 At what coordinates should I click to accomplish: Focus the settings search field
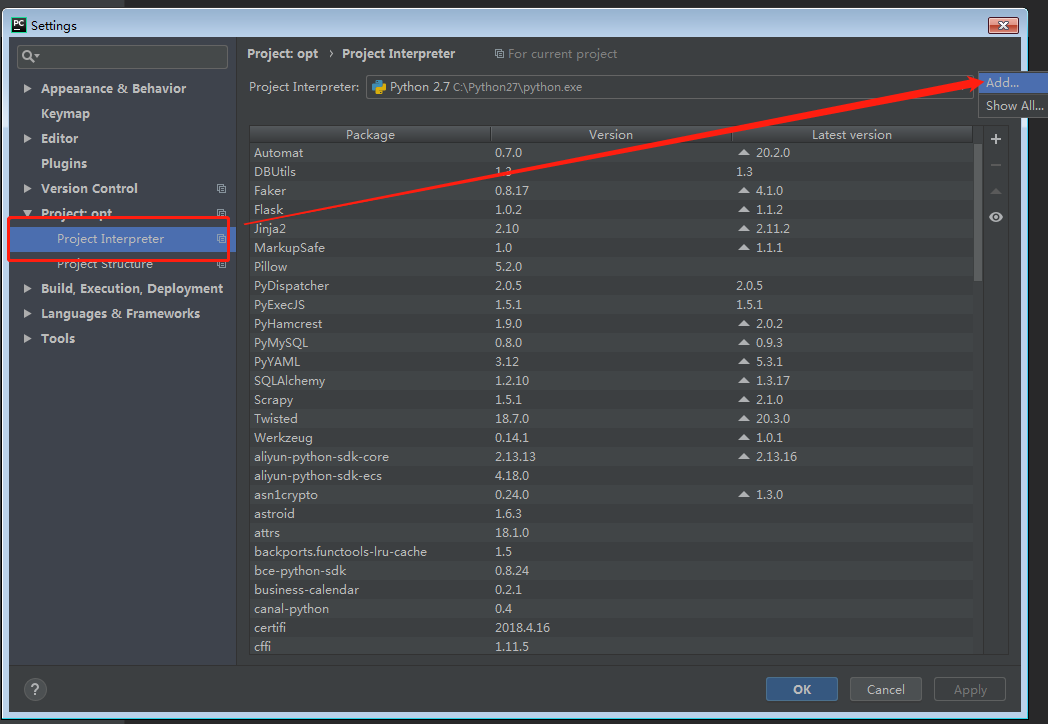[122, 57]
